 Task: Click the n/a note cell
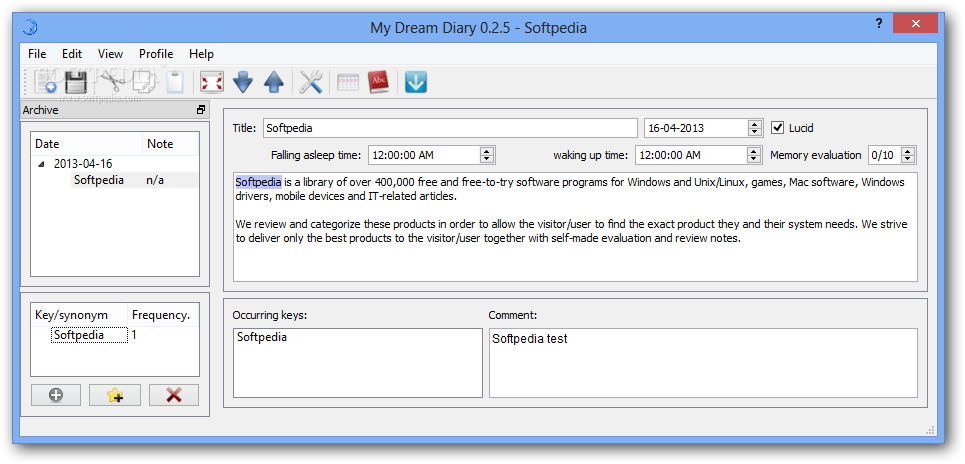pos(155,180)
